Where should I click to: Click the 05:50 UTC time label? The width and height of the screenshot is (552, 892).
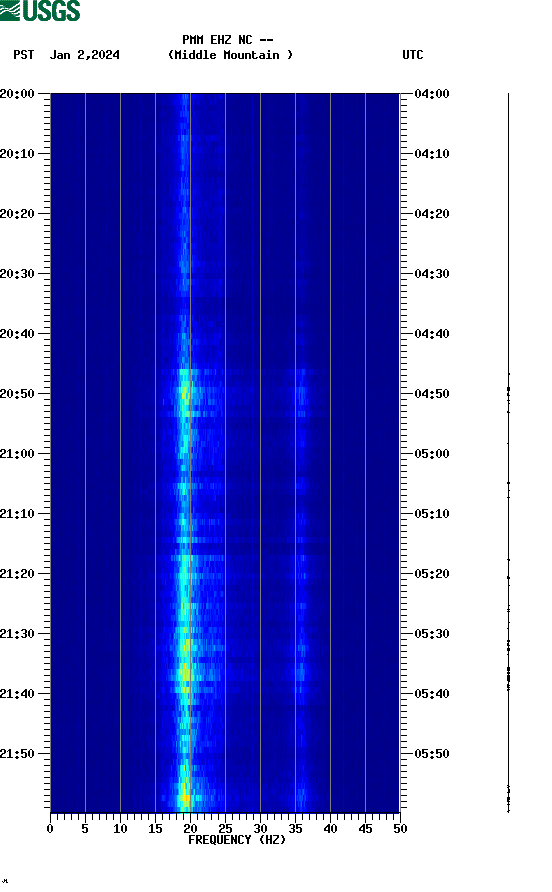[432, 754]
